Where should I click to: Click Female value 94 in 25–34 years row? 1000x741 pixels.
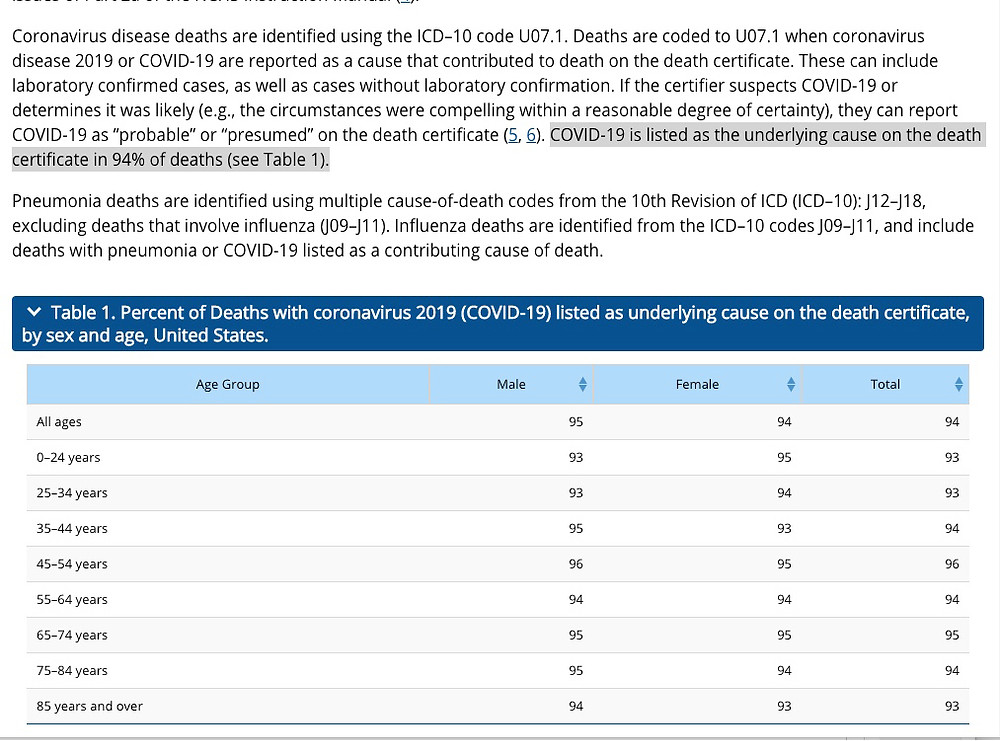pyautogui.click(x=784, y=493)
